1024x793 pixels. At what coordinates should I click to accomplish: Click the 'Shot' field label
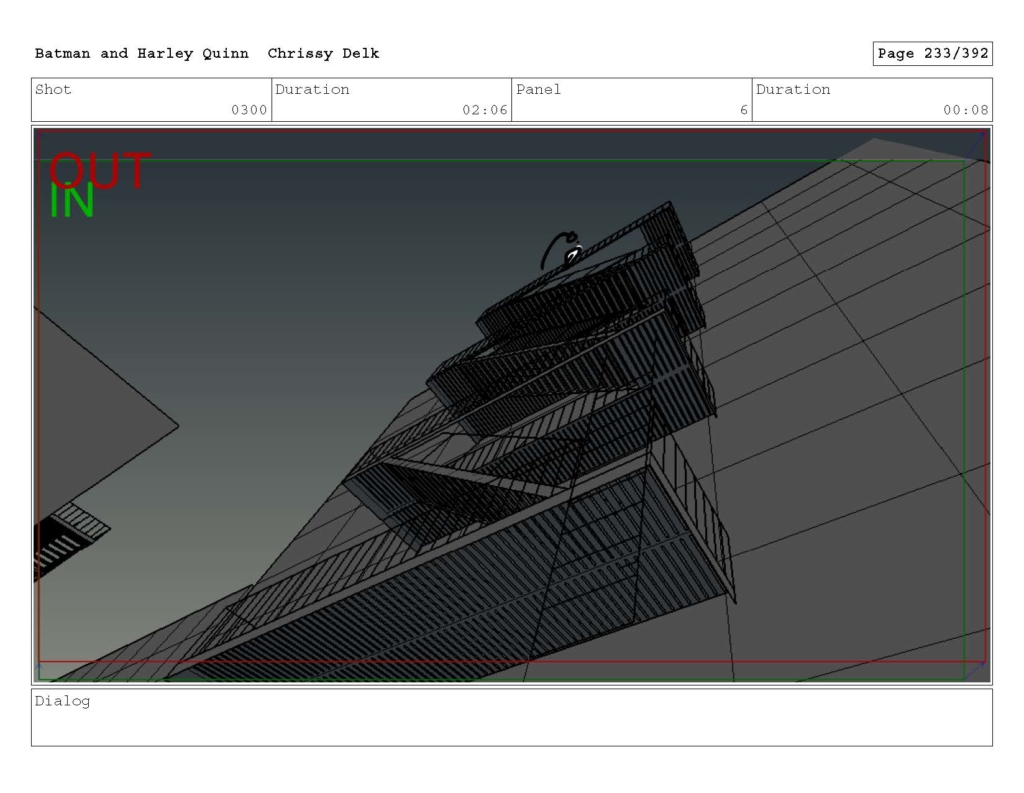coord(53,89)
